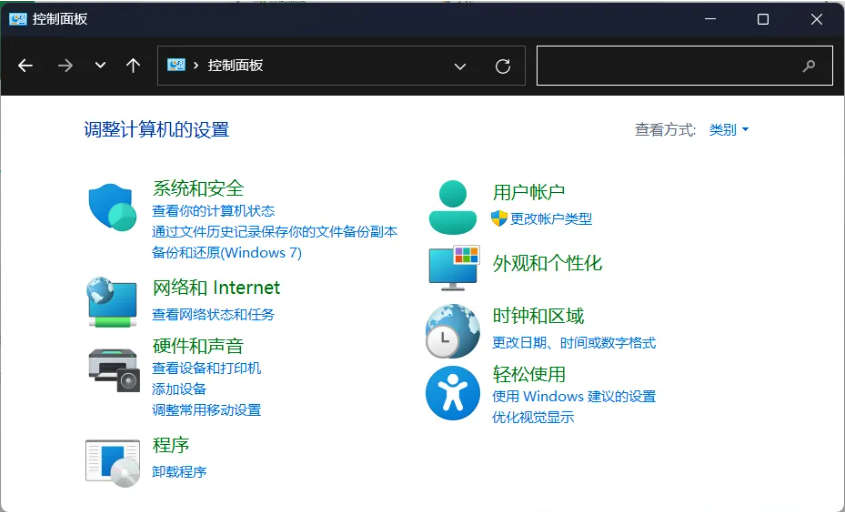This screenshot has height=512, width=845.
Task: Expand the address bar history dropdown
Action: pyautogui.click(x=460, y=66)
